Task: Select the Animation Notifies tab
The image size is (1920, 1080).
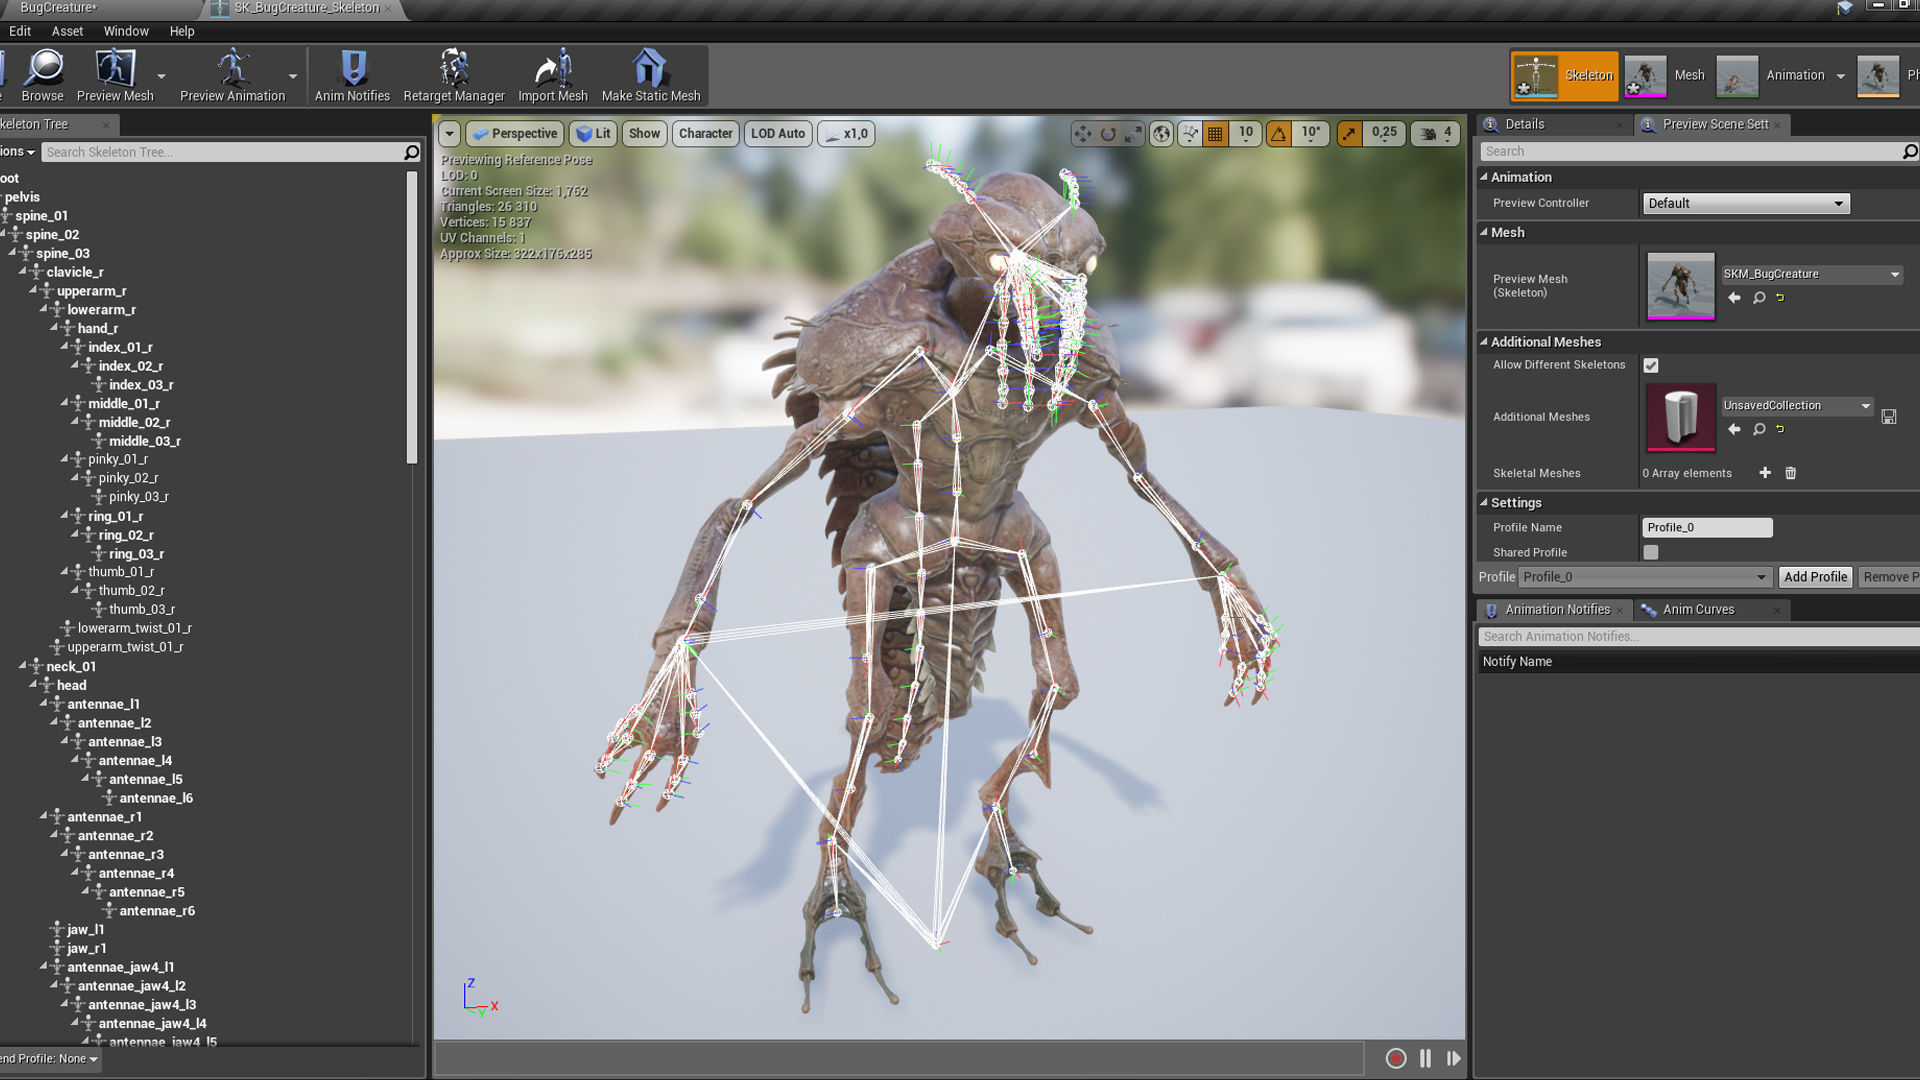Action: (x=1556, y=610)
